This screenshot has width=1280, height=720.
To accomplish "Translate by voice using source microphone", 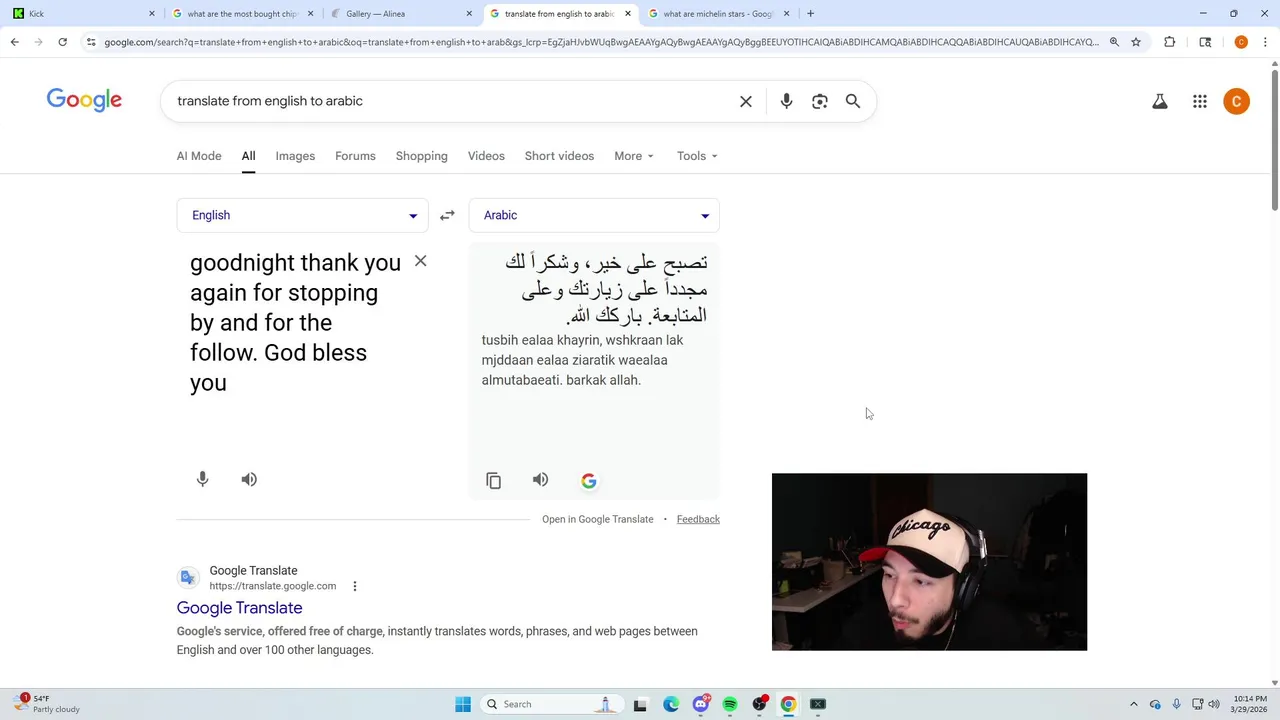I will click(x=202, y=479).
